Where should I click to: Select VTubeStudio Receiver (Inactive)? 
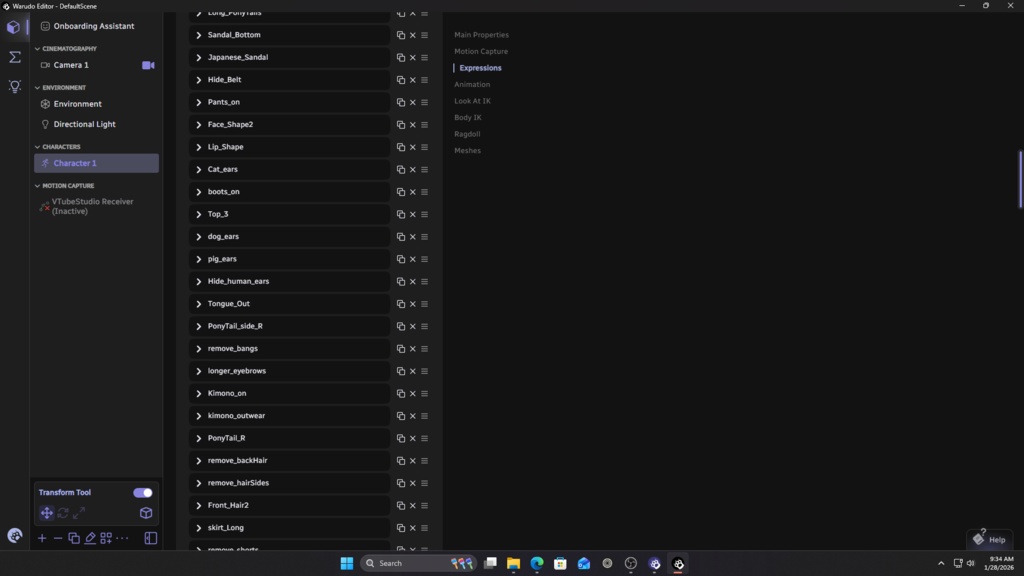pyautogui.click(x=96, y=206)
